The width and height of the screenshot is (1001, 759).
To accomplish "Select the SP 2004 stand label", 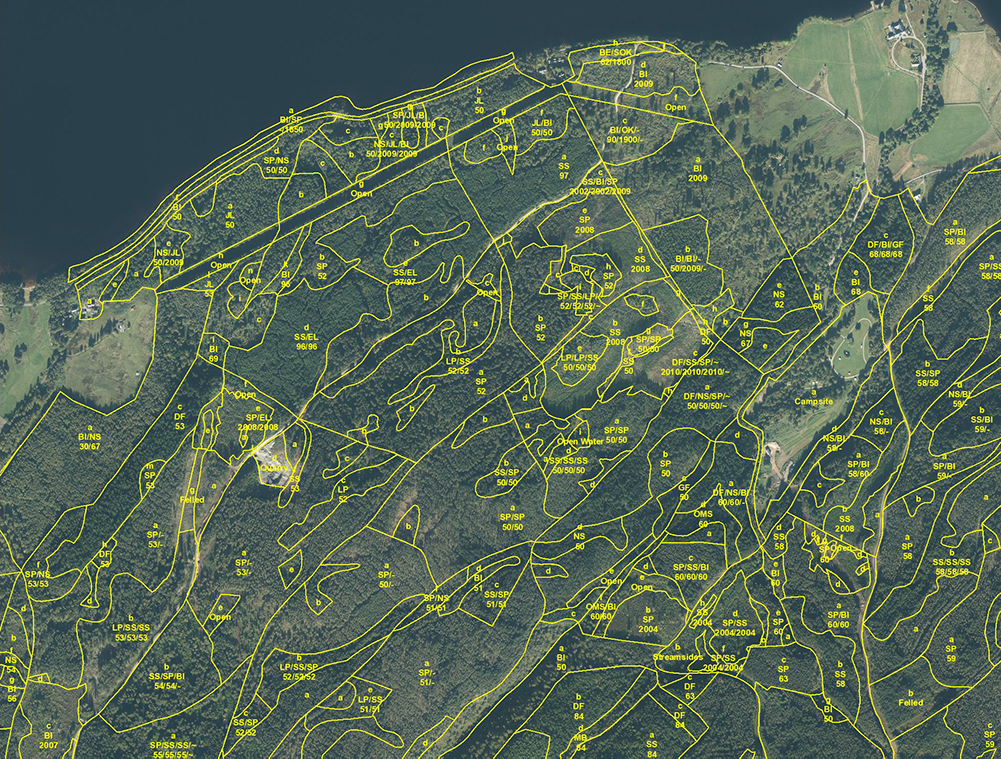I will click(648, 624).
